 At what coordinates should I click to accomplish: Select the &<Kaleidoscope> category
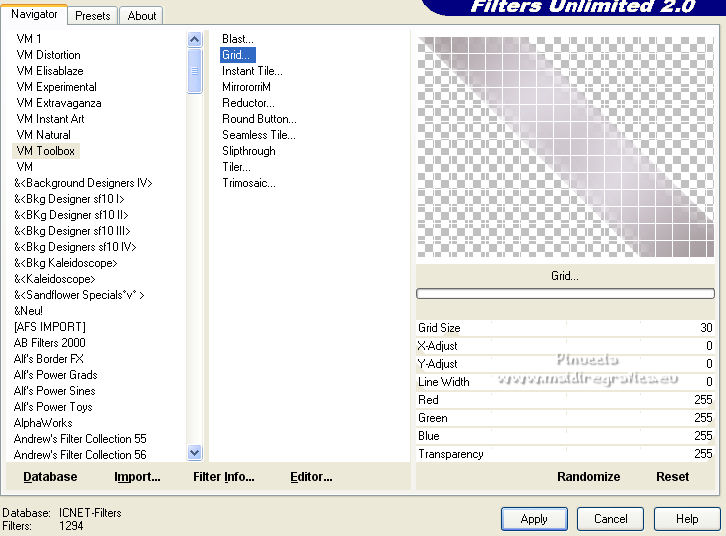[x=54, y=279]
